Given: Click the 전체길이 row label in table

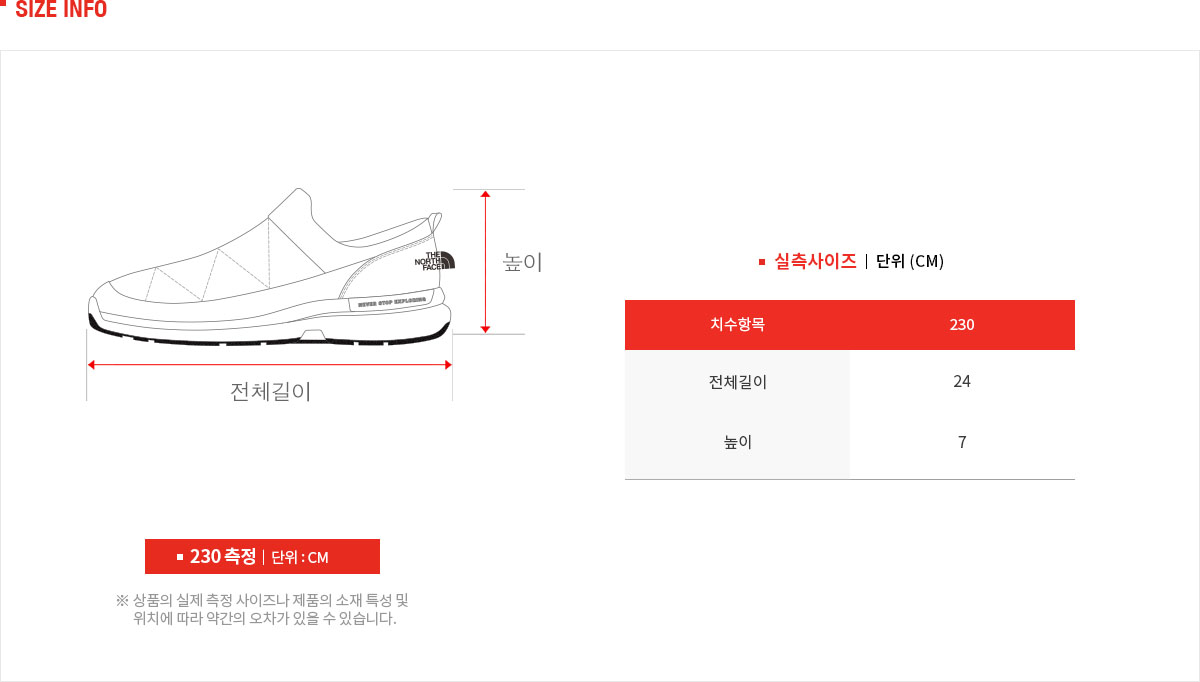Looking at the screenshot, I should (737, 381).
